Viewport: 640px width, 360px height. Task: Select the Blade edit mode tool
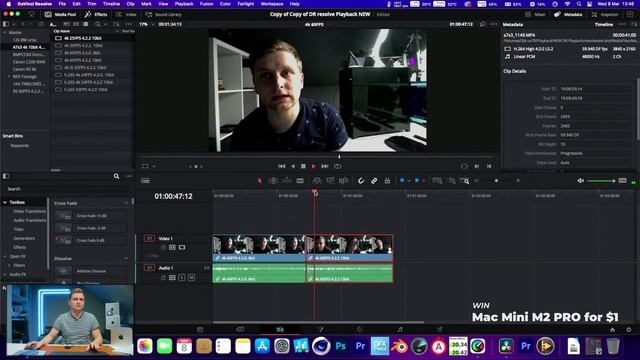tap(300, 180)
